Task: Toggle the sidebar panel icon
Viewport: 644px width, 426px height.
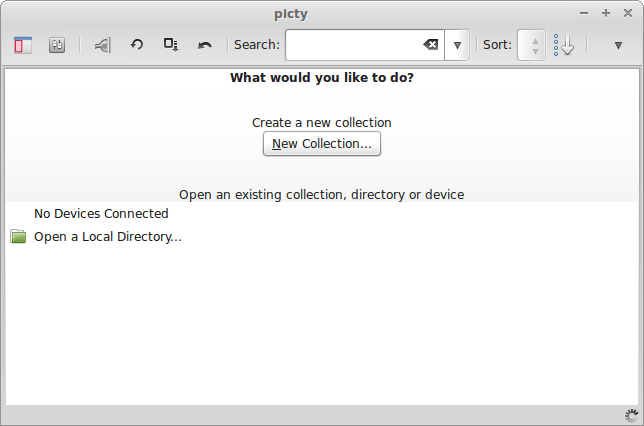Action: coord(23,45)
